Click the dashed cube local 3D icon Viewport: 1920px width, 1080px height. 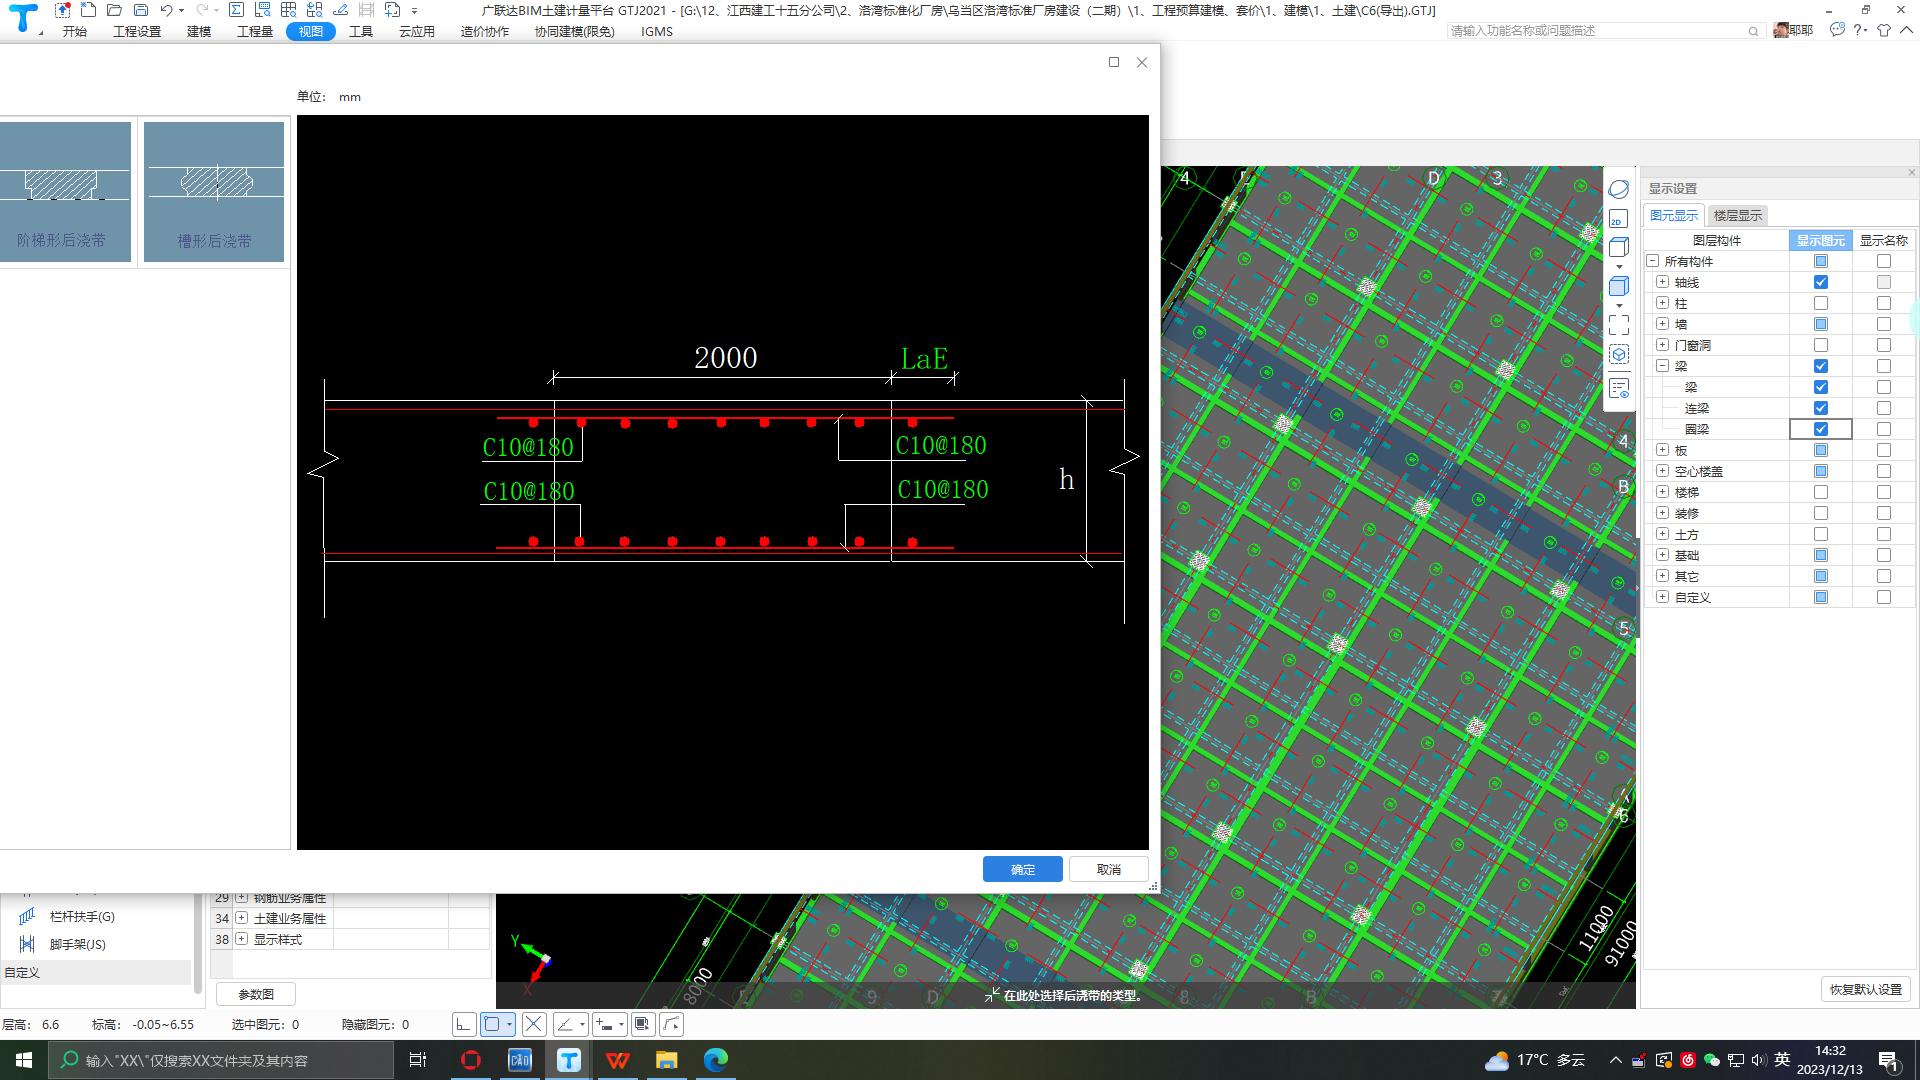coord(1619,355)
